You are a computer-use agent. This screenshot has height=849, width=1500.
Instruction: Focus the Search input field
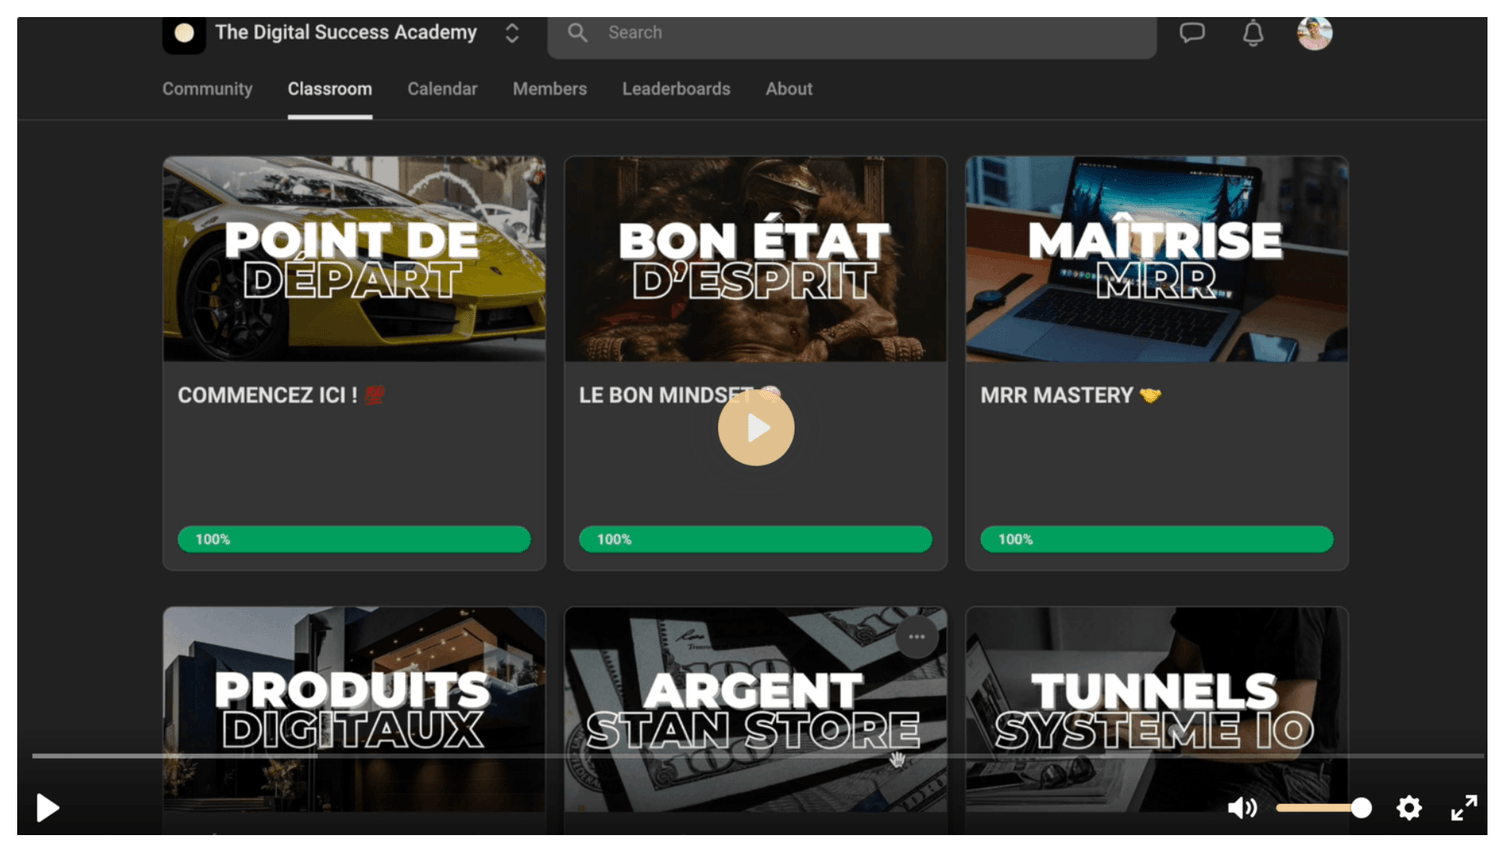852,35
